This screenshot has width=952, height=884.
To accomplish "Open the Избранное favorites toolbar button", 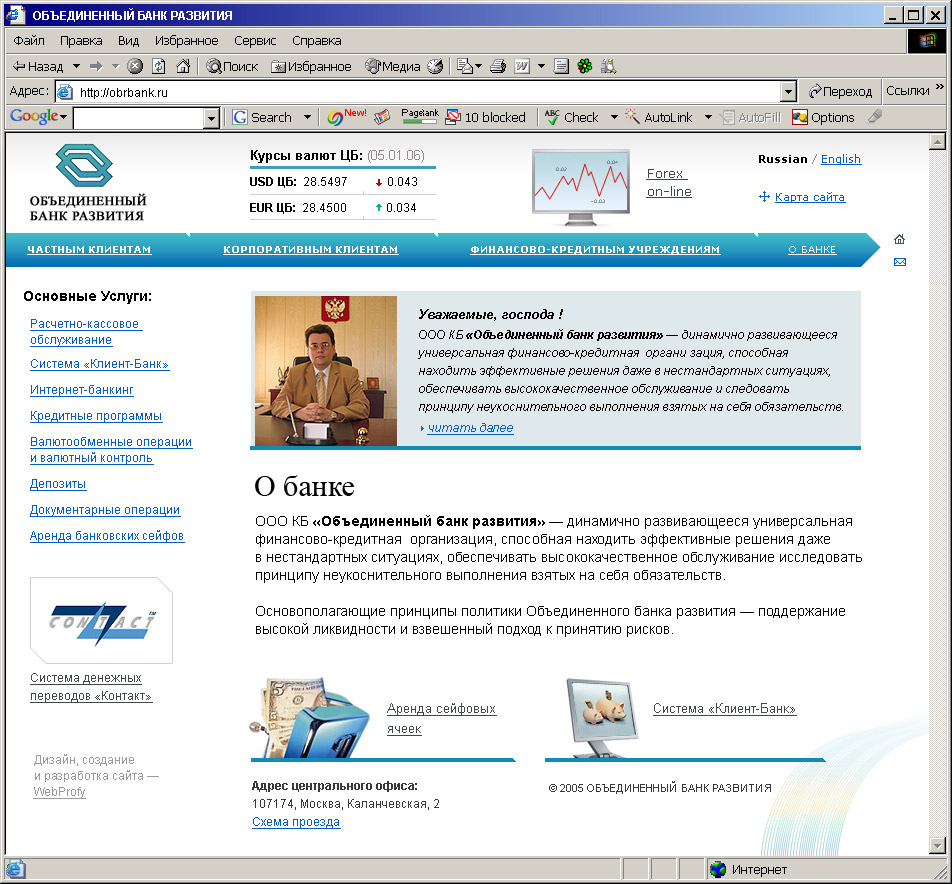I will point(311,66).
